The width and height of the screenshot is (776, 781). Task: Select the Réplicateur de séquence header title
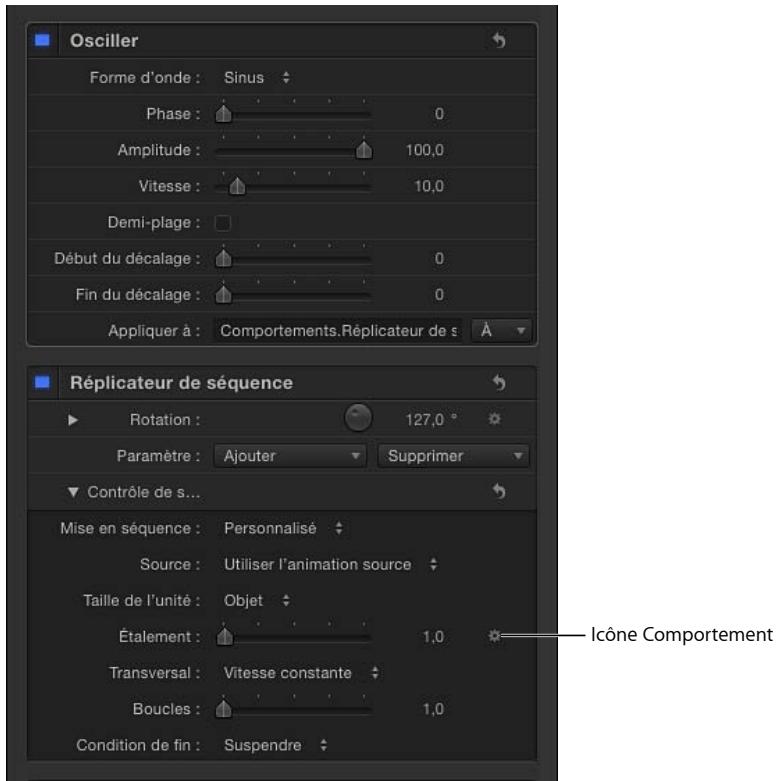[x=181, y=383]
